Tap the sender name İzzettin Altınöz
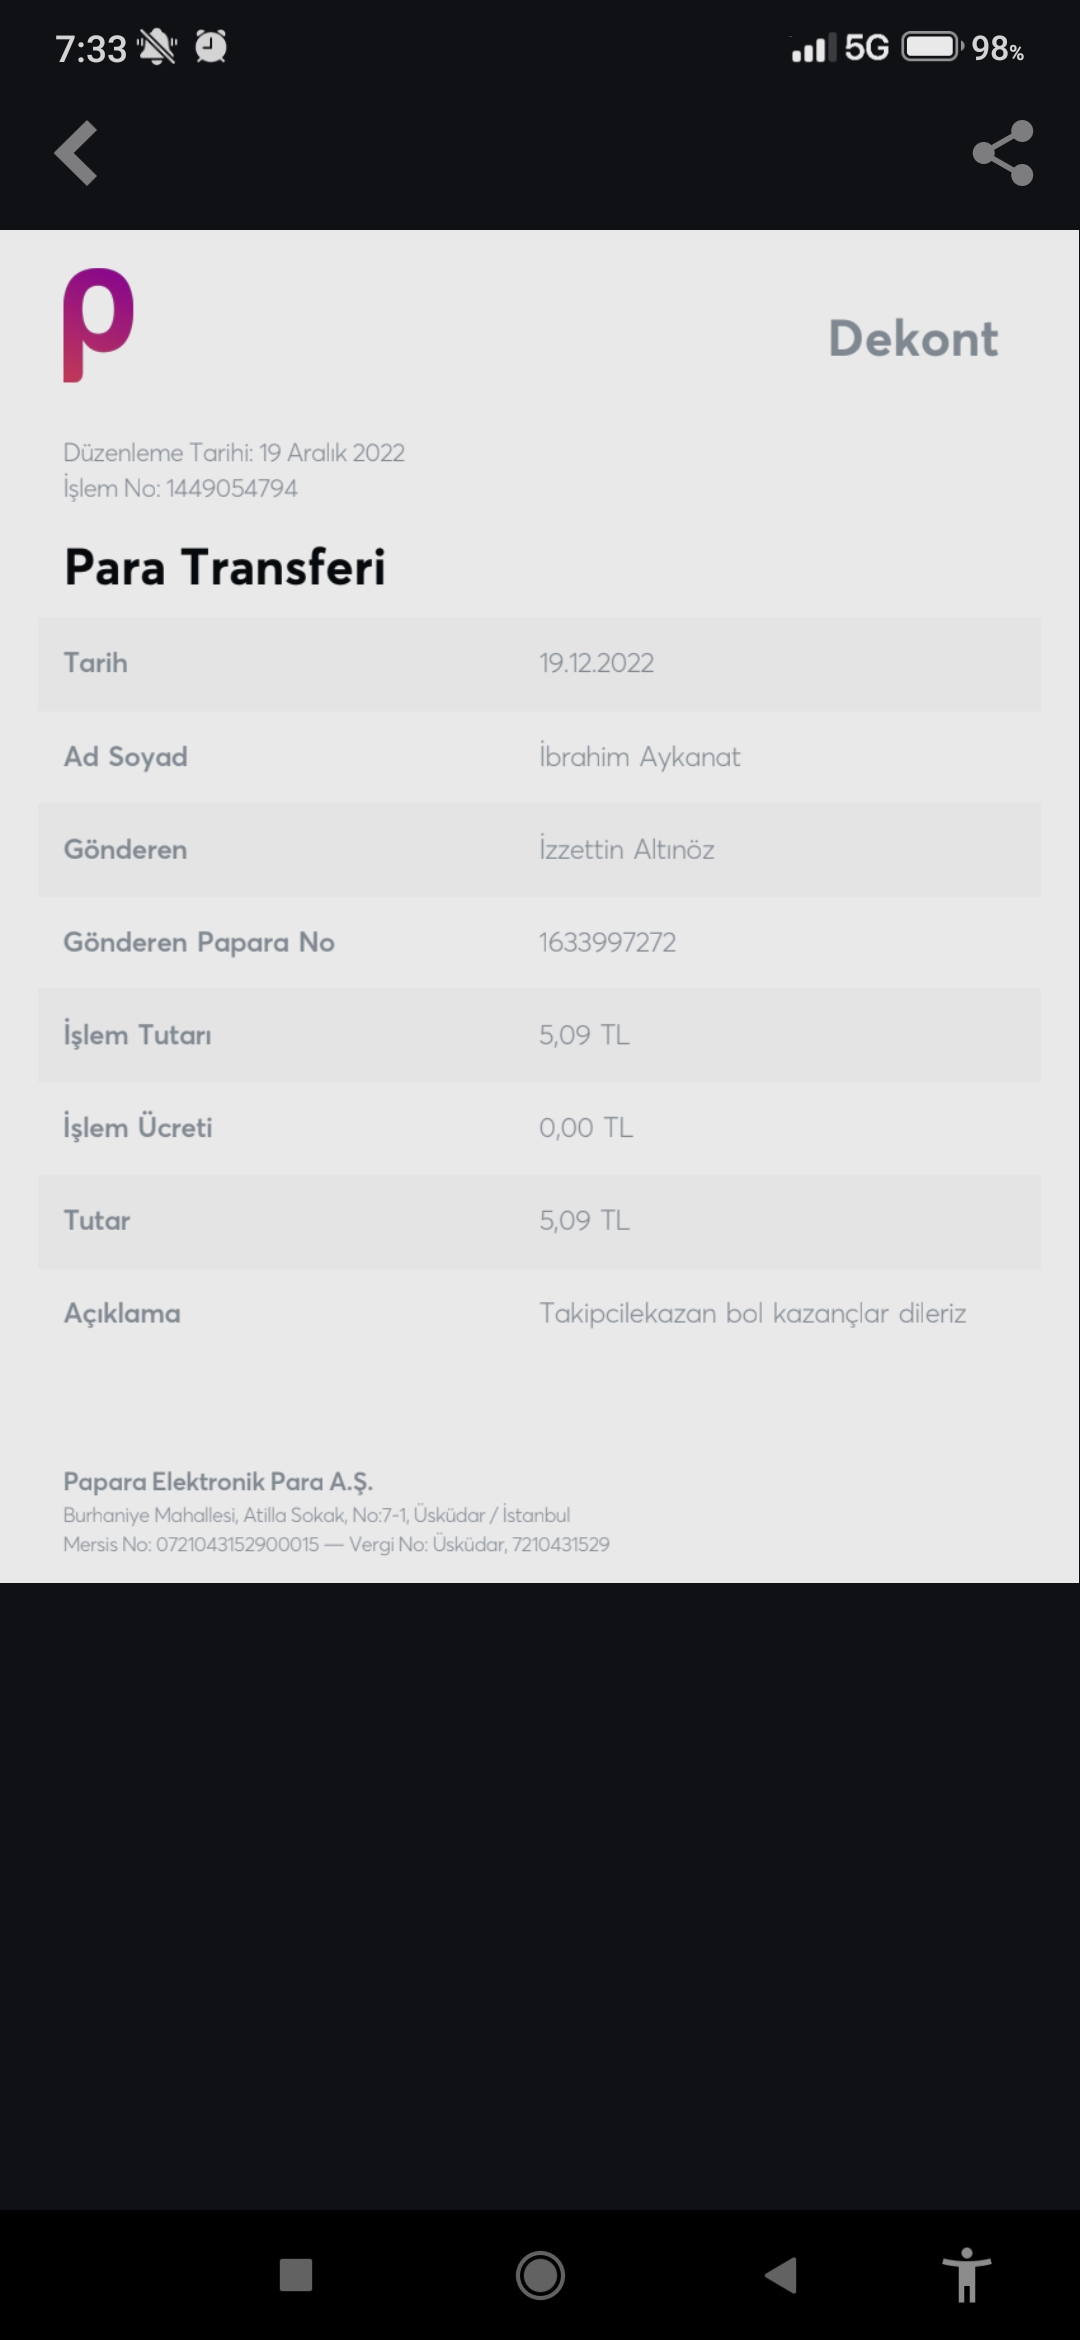 626,849
